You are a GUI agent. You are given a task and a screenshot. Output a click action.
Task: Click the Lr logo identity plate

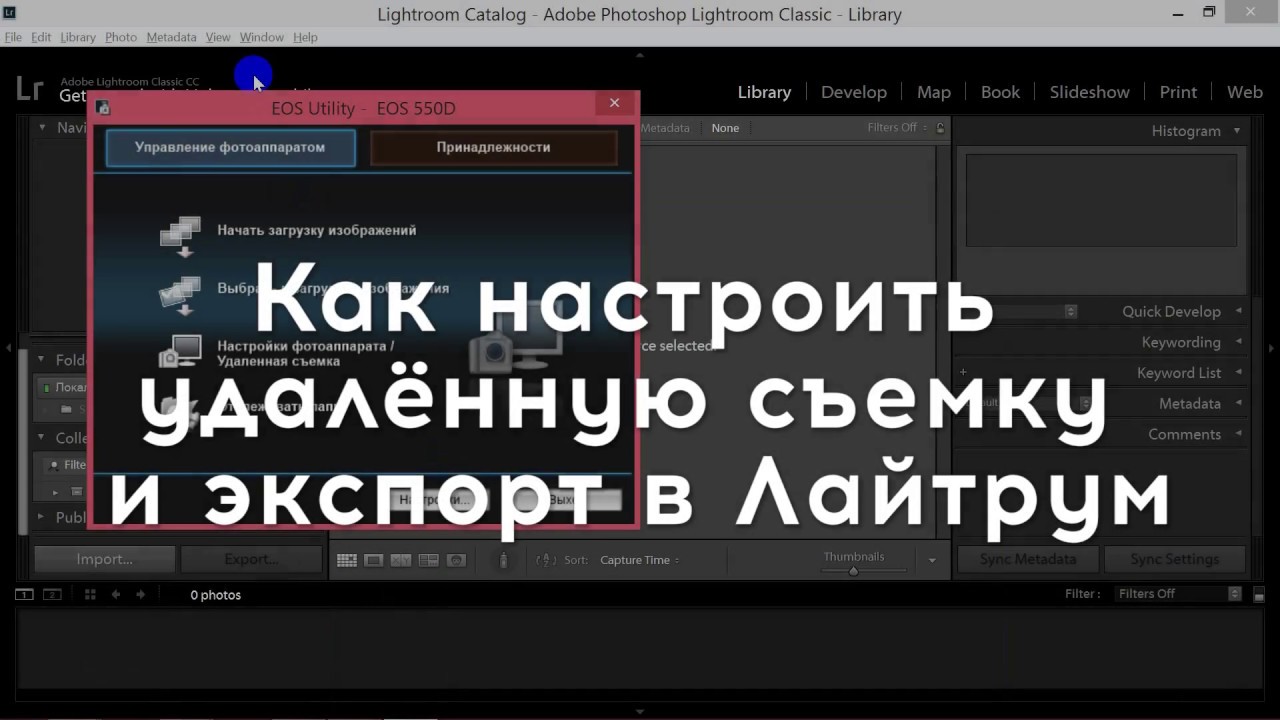(x=30, y=88)
